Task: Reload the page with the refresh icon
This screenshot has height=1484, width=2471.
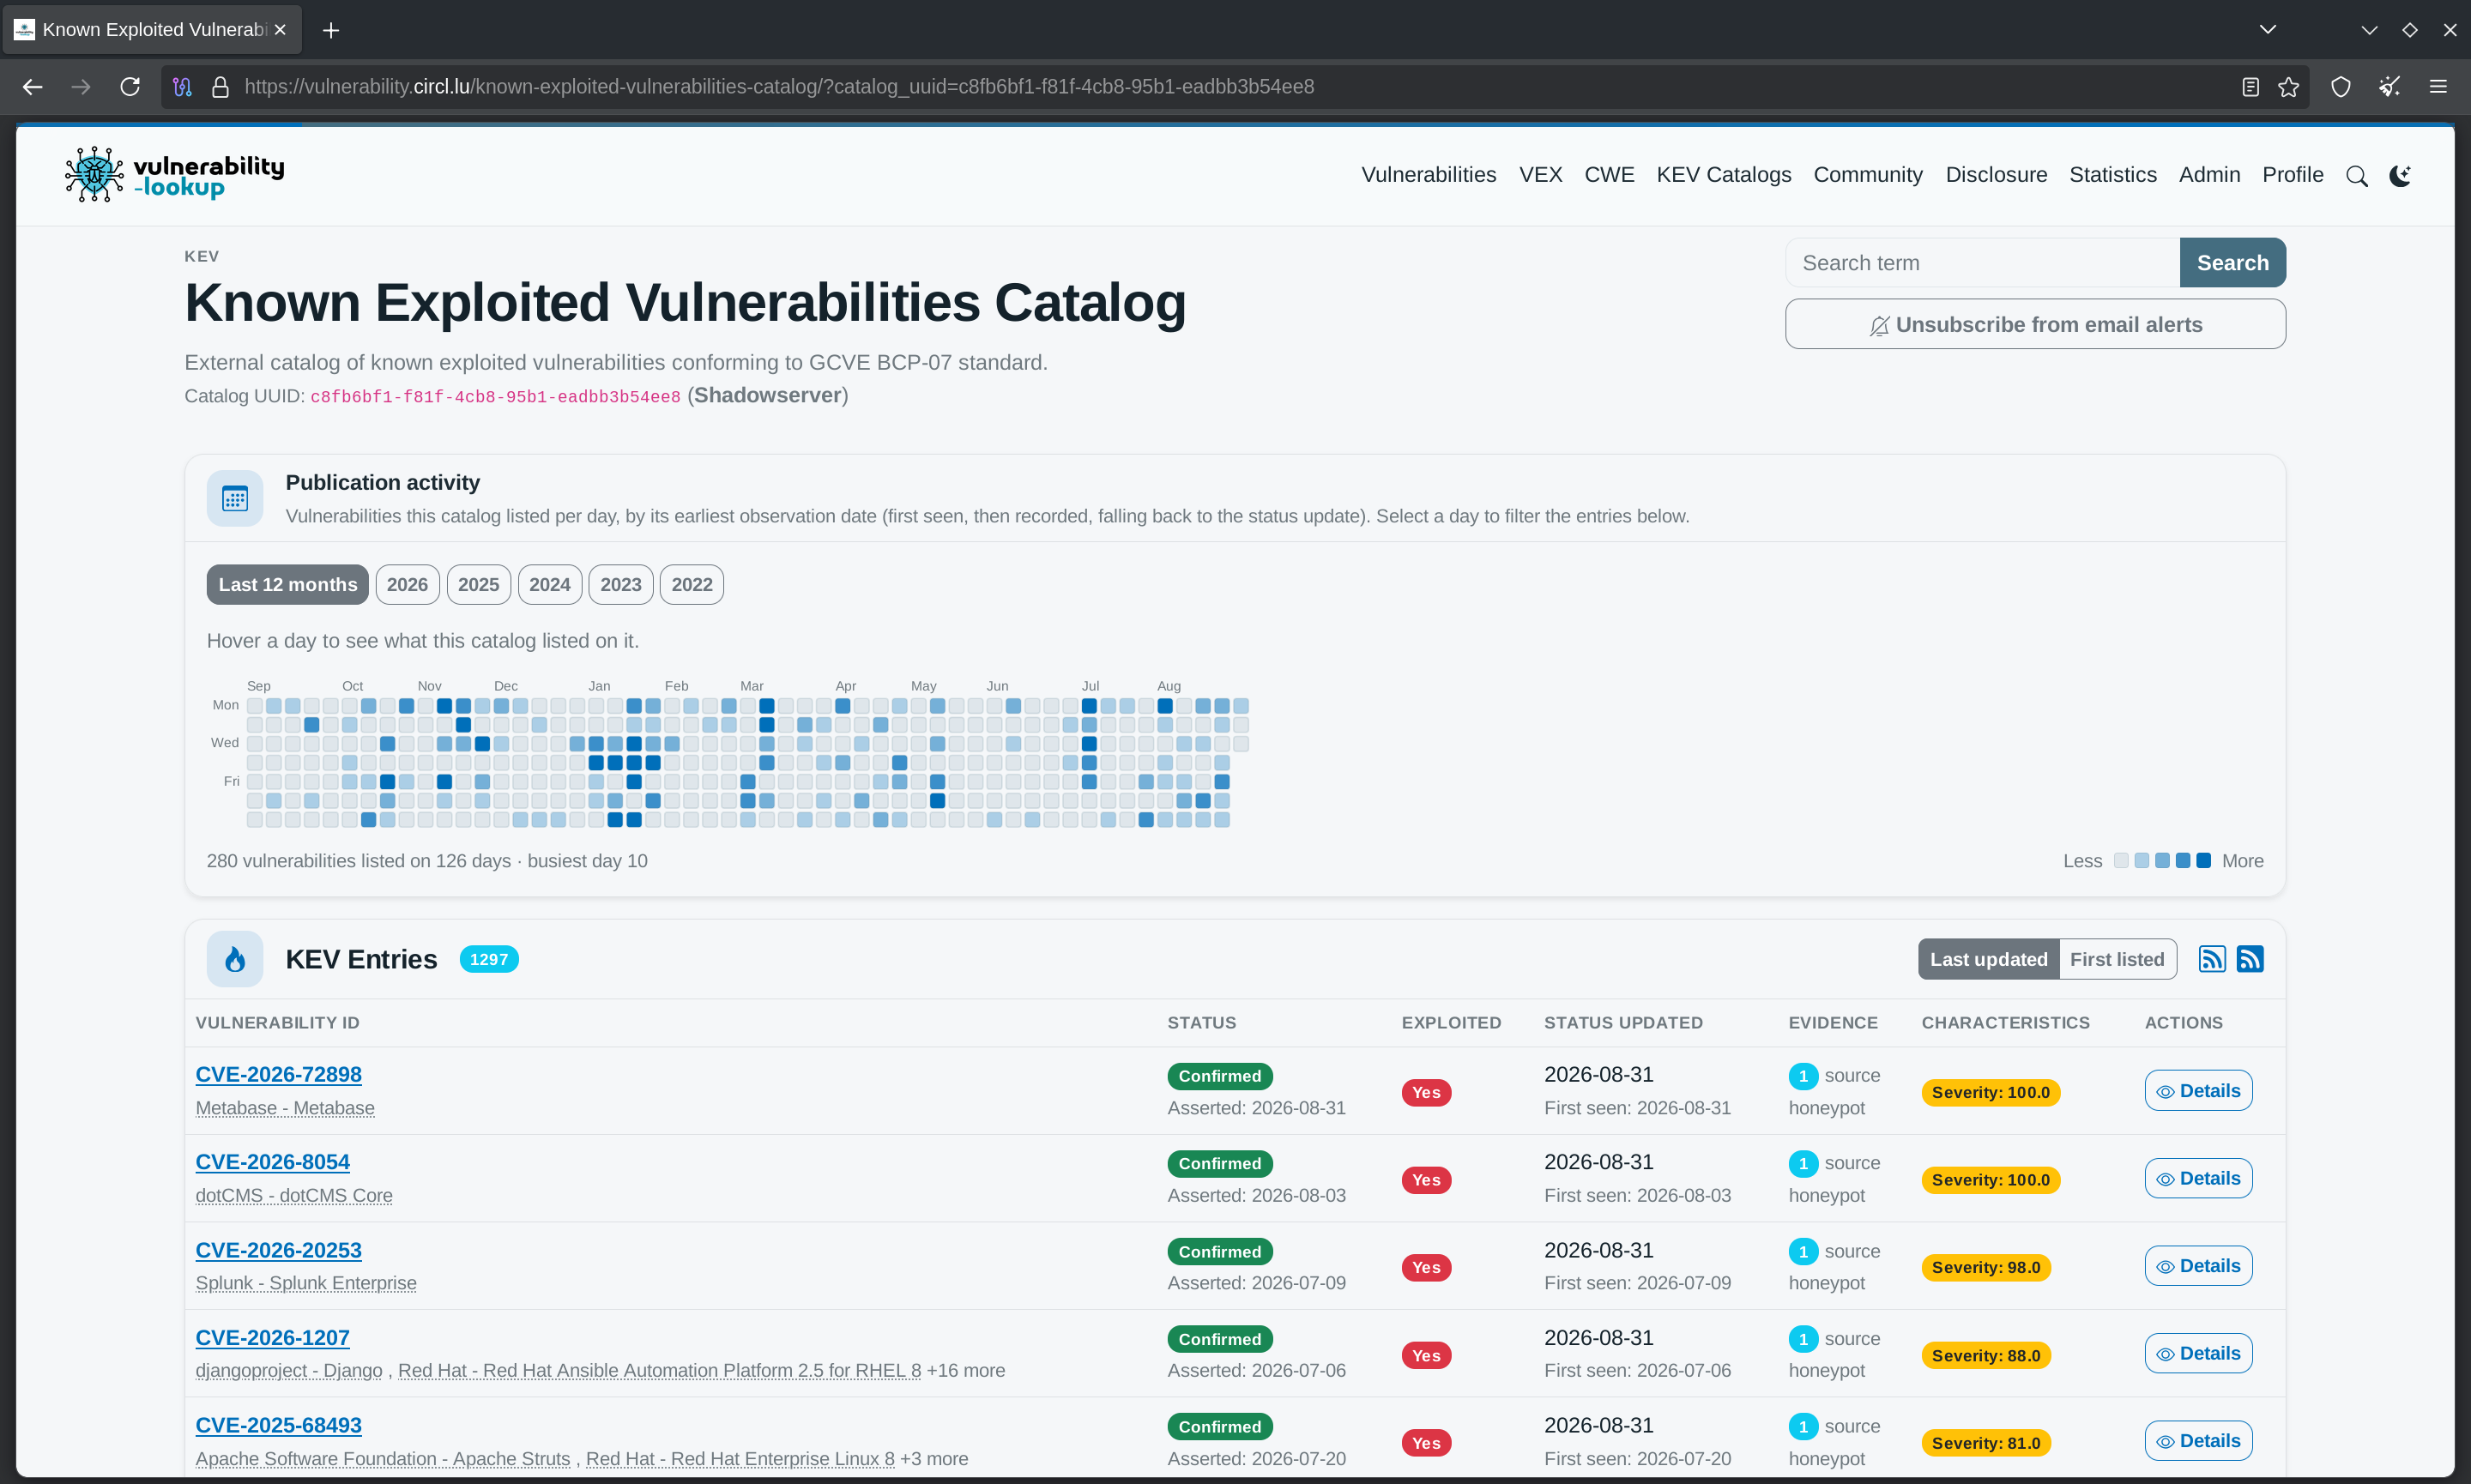Action: pos(130,87)
